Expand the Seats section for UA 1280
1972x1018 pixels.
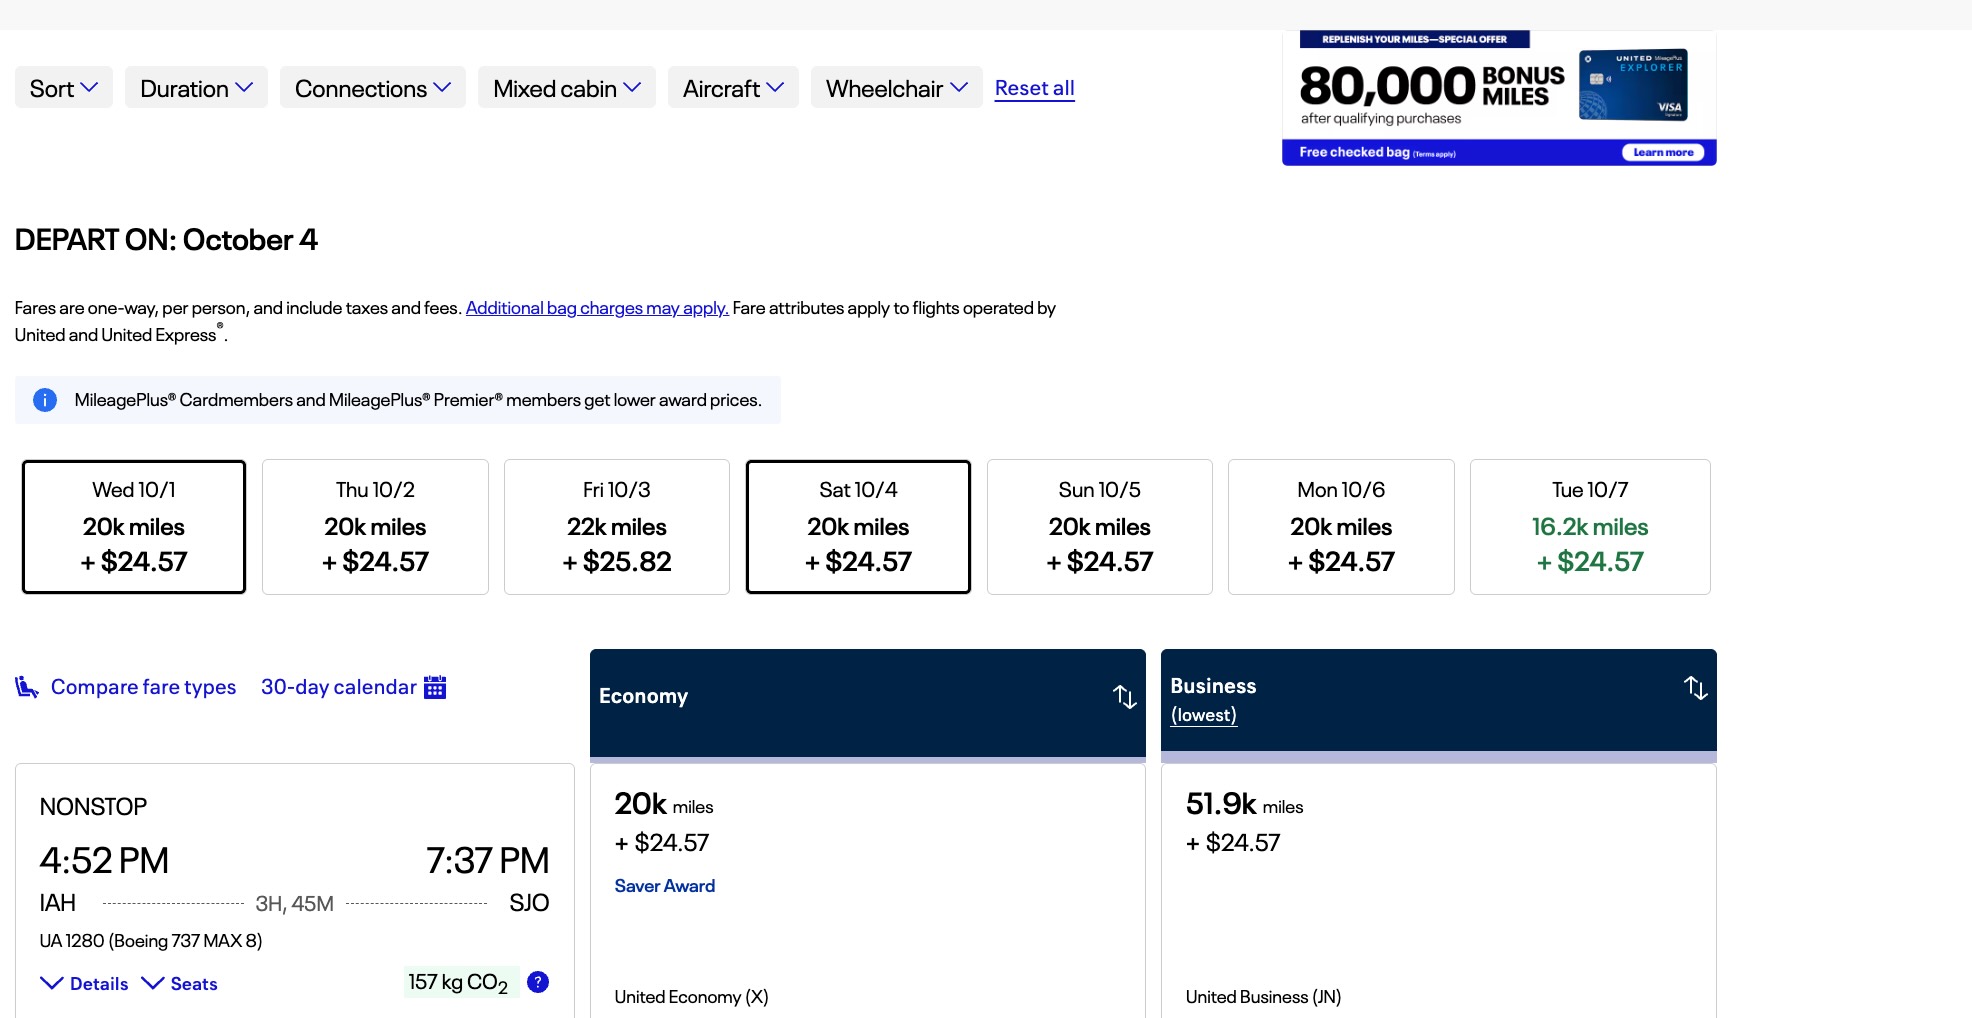pos(181,984)
